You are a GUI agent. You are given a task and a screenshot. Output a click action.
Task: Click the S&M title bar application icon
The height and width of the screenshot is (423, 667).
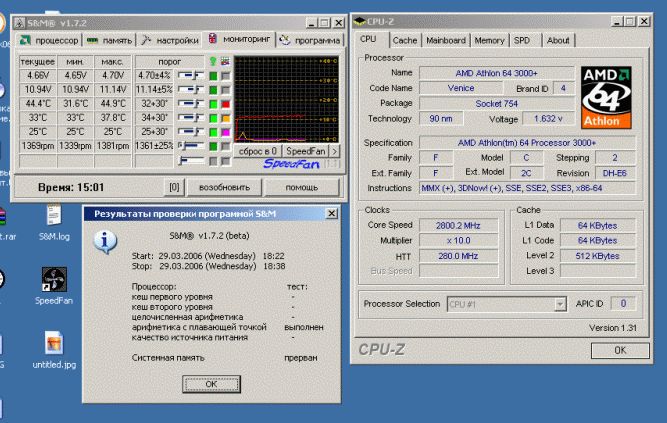click(x=20, y=23)
